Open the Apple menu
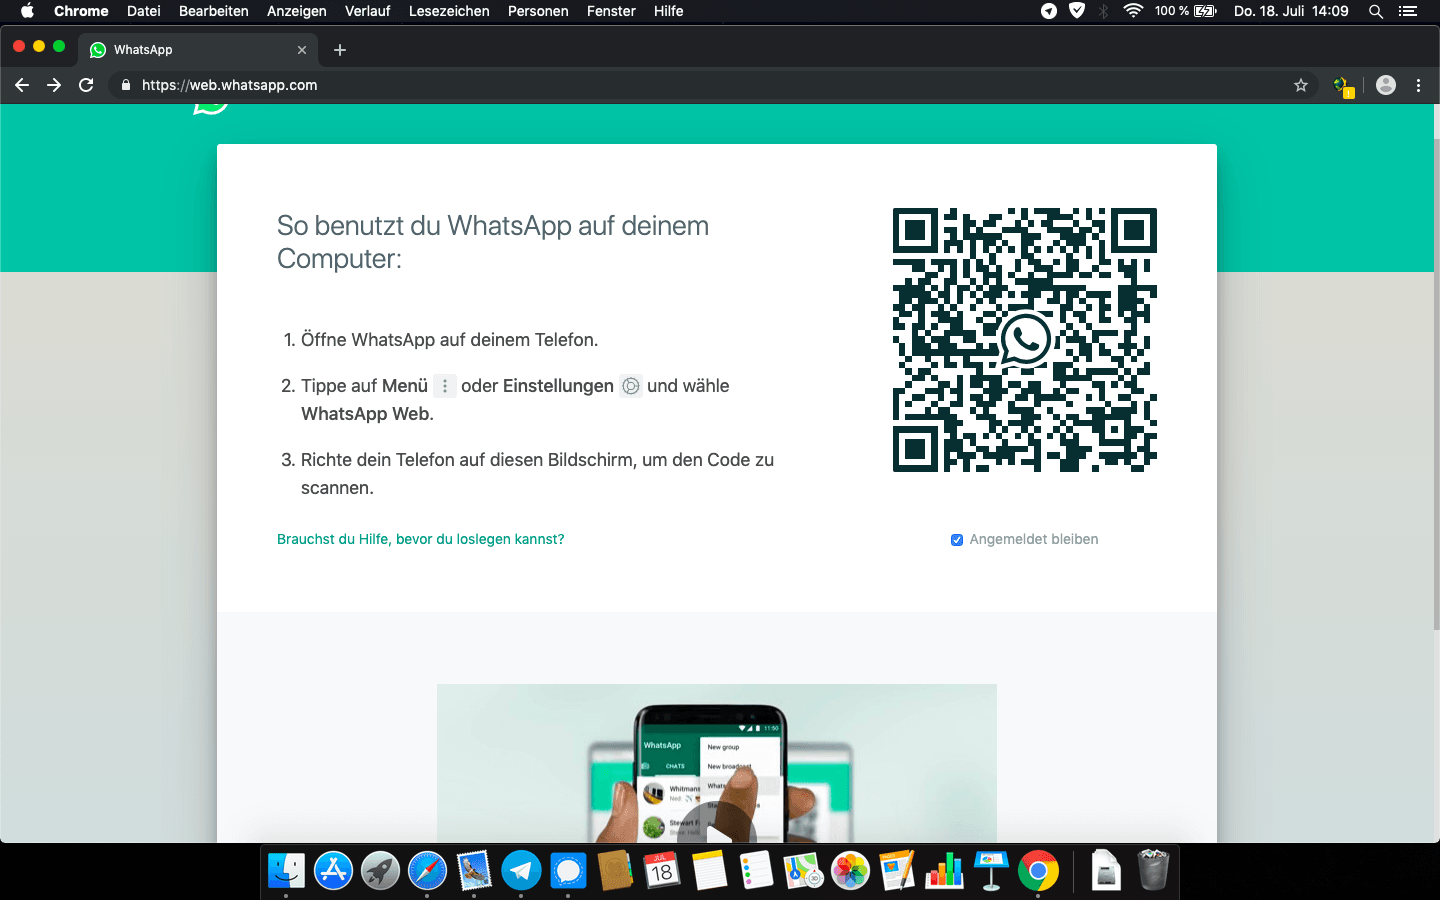 click(27, 11)
